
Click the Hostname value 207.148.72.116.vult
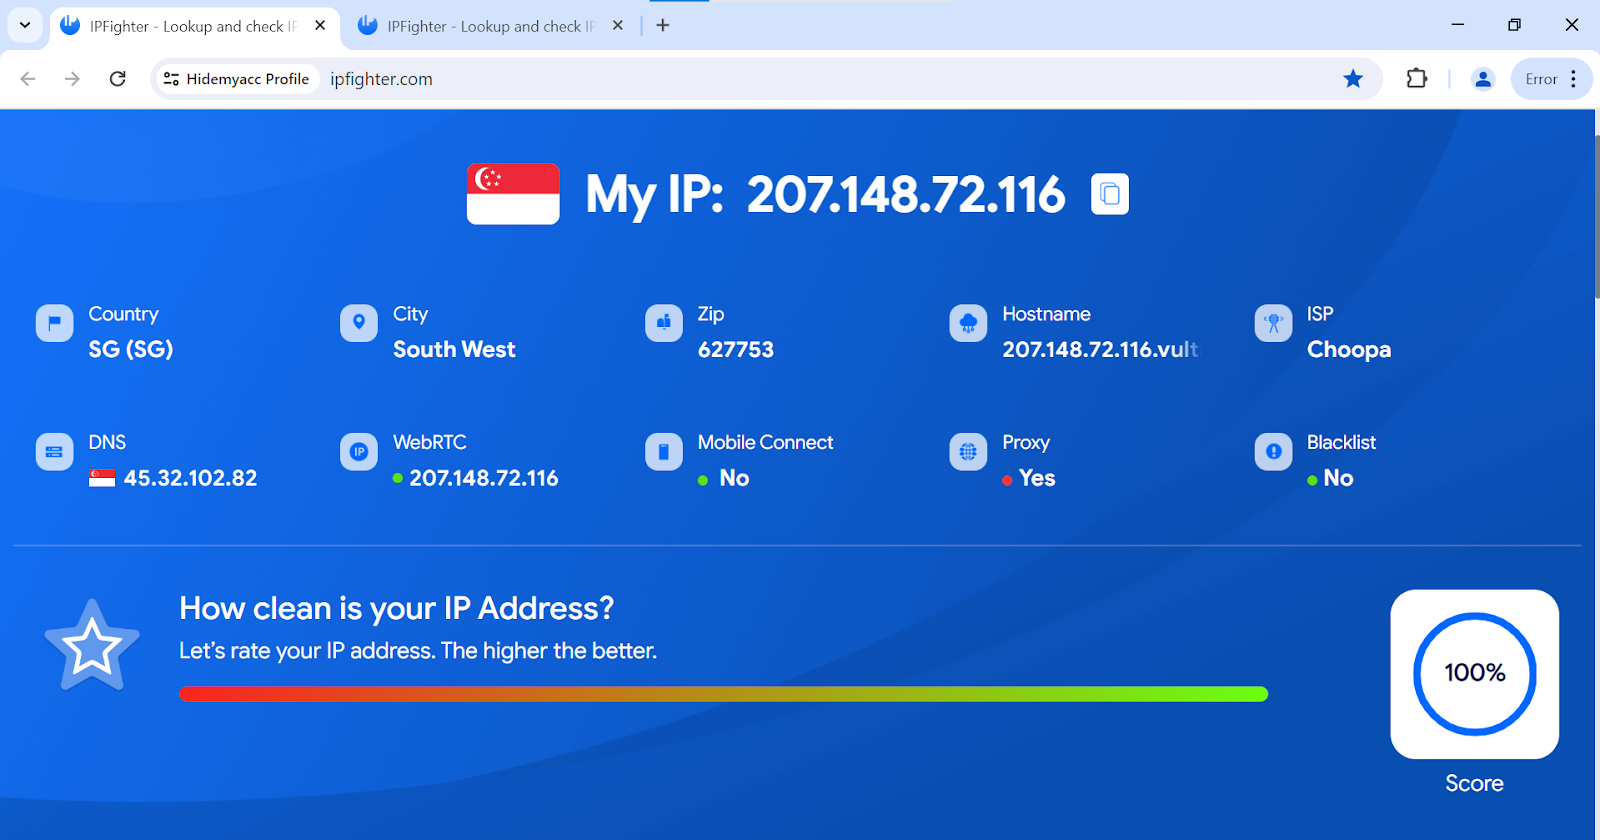coord(1100,350)
